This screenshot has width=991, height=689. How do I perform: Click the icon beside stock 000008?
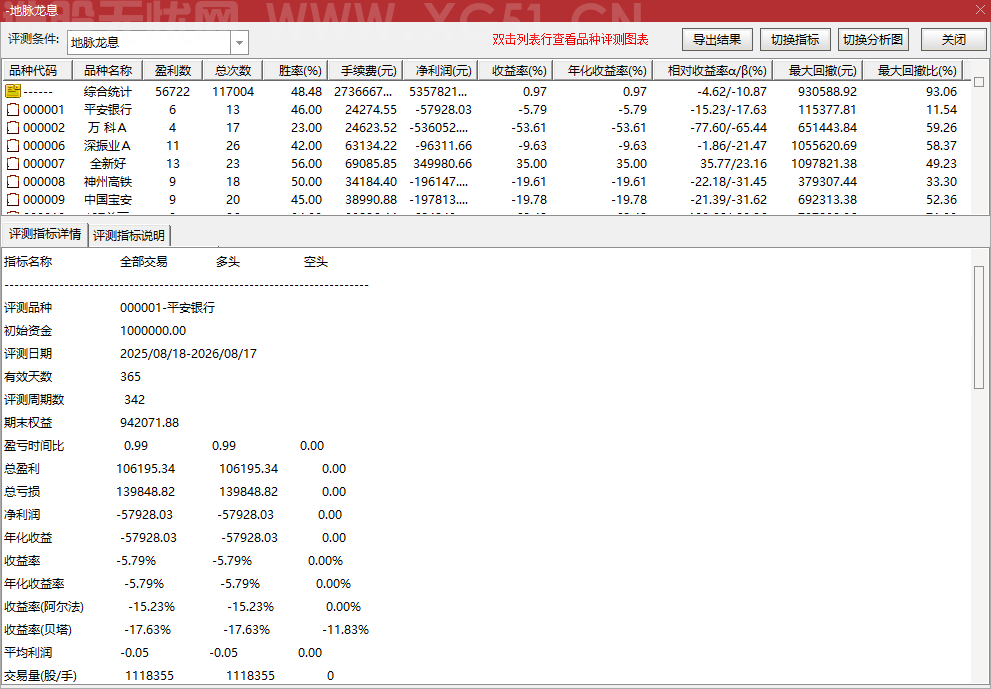pyautogui.click(x=13, y=181)
